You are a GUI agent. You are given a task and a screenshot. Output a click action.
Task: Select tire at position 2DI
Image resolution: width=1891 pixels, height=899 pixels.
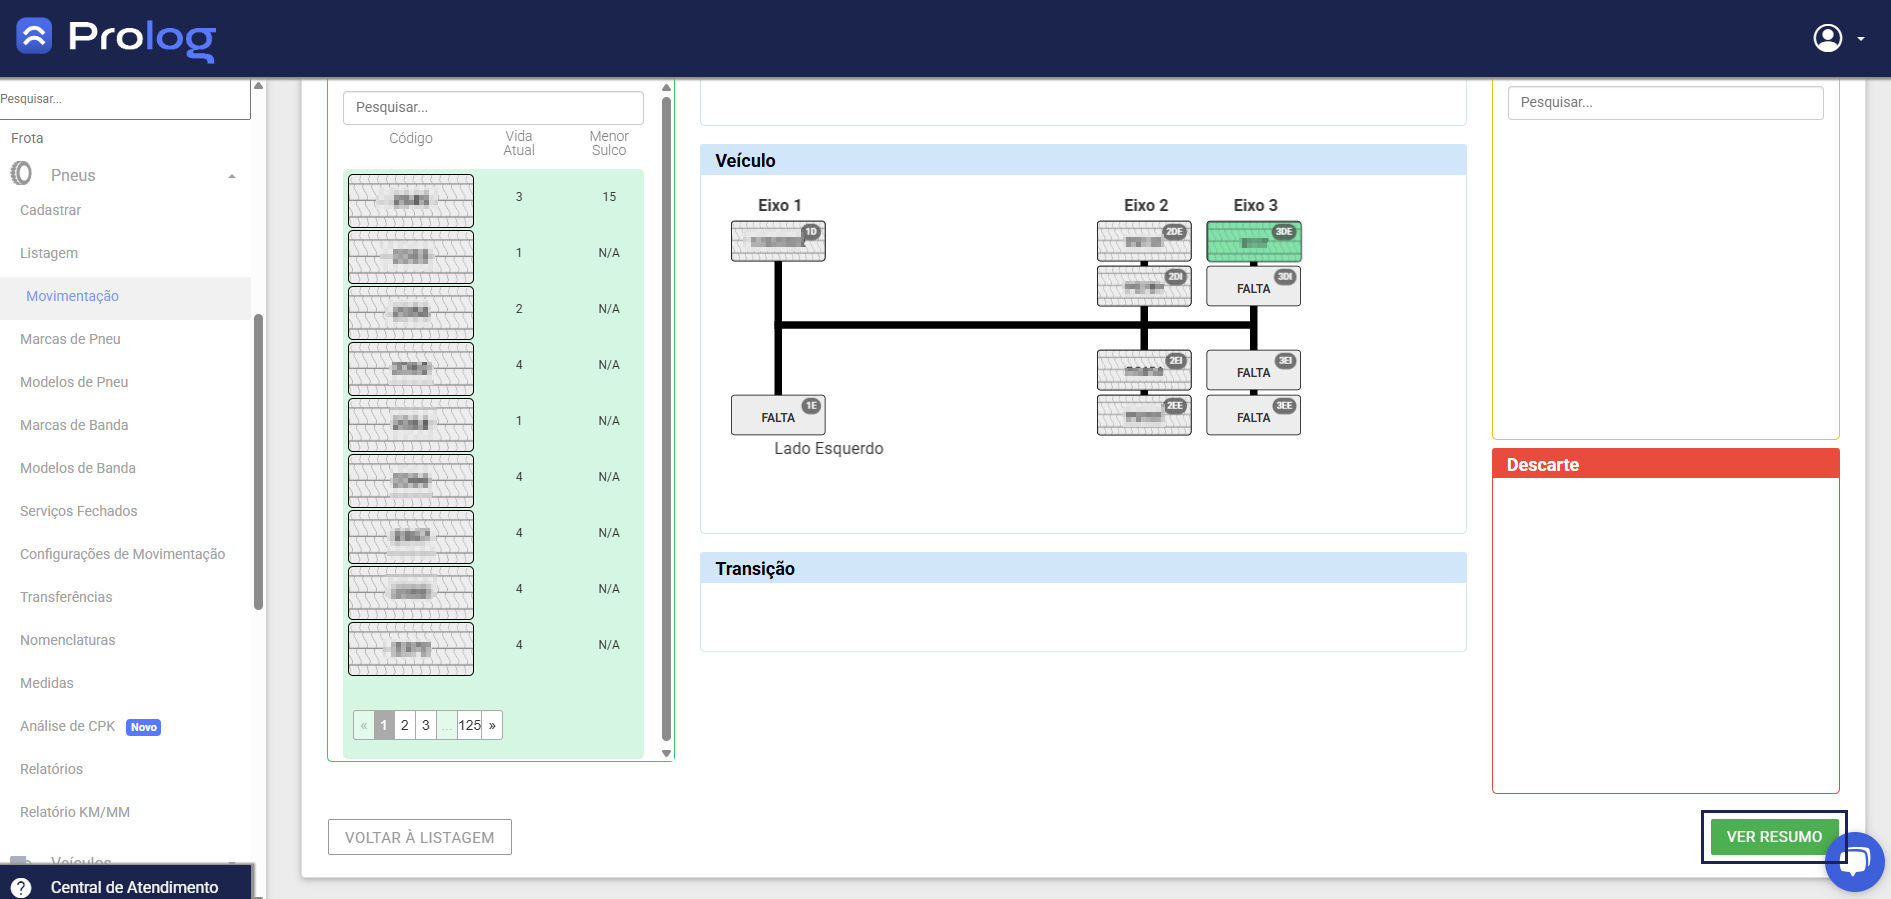coord(1144,286)
